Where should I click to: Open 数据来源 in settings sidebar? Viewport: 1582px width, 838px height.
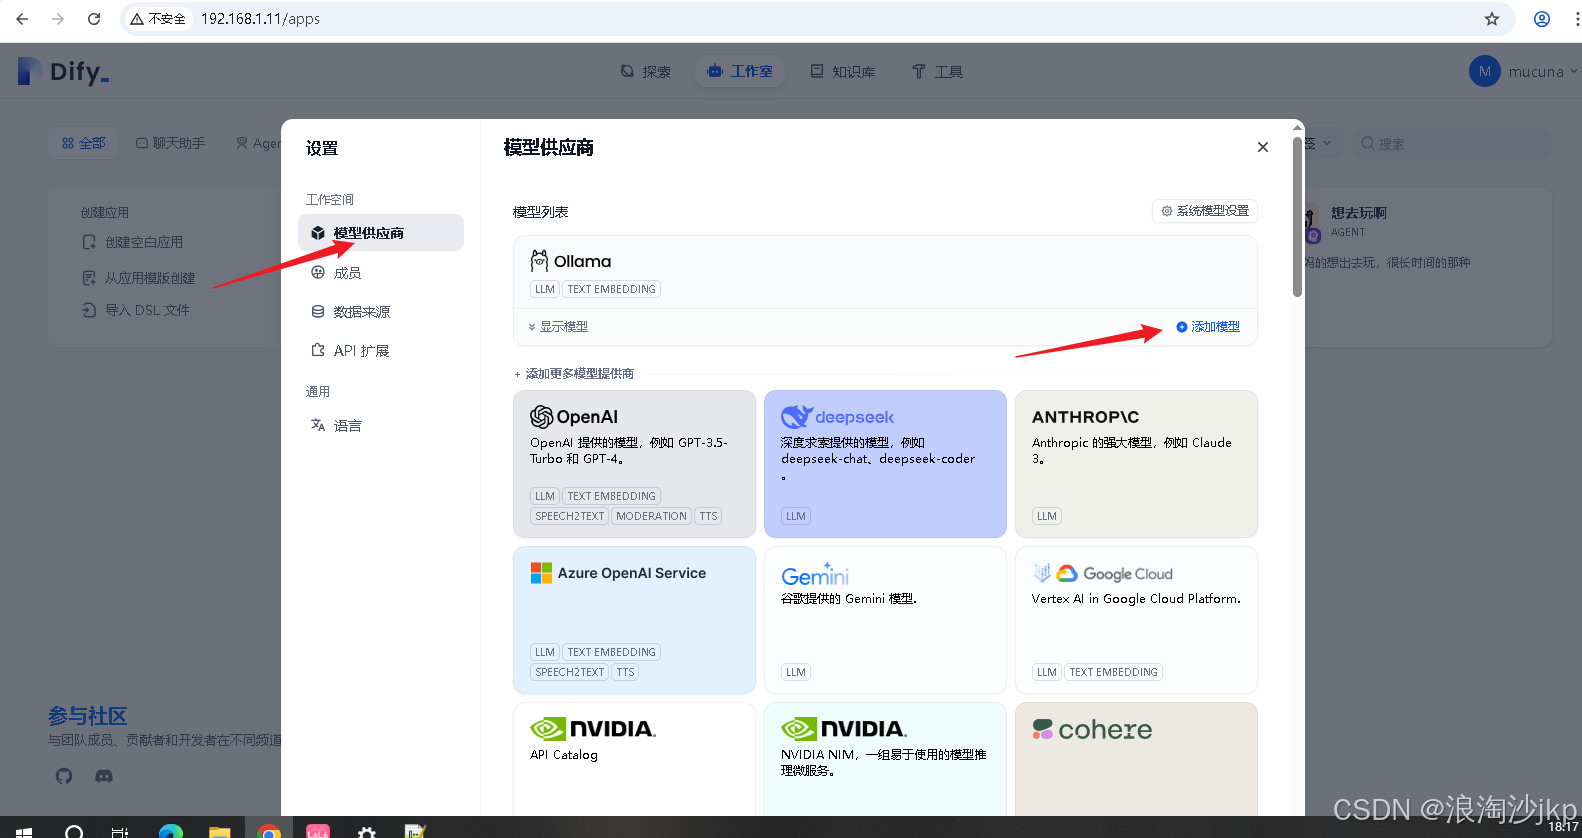pos(381,311)
